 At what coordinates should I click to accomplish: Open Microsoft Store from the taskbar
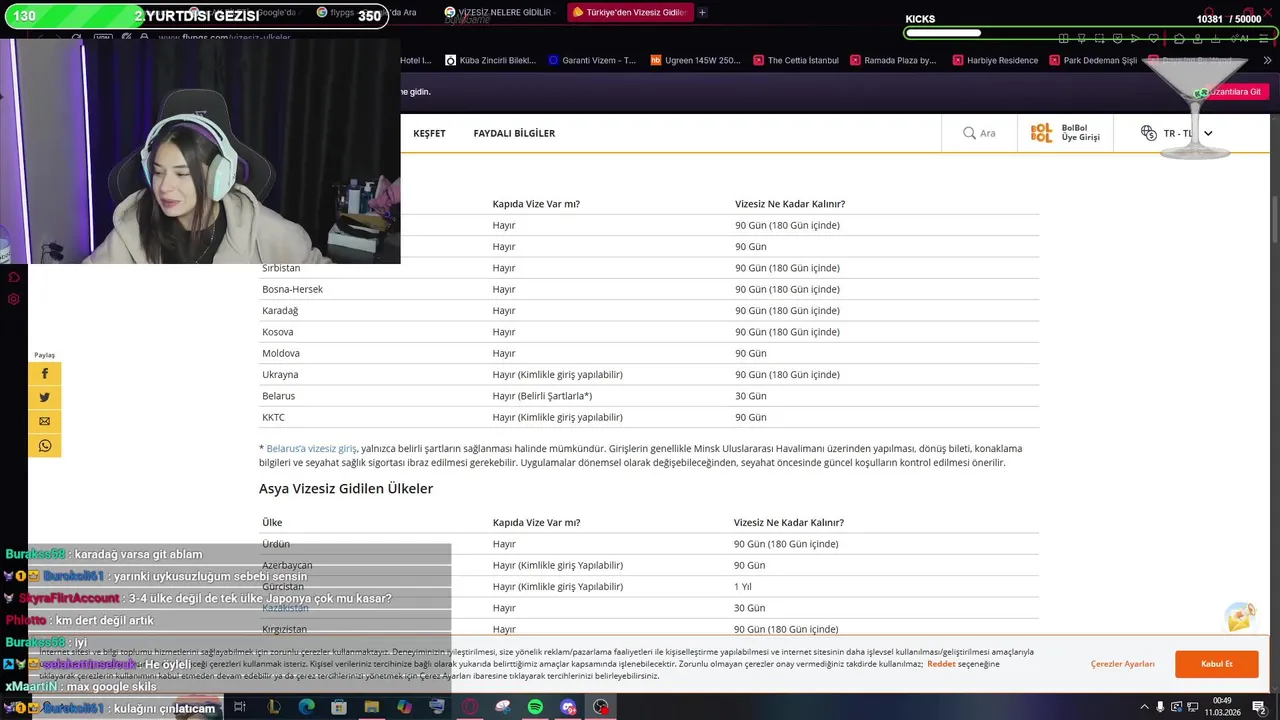pos(339,707)
